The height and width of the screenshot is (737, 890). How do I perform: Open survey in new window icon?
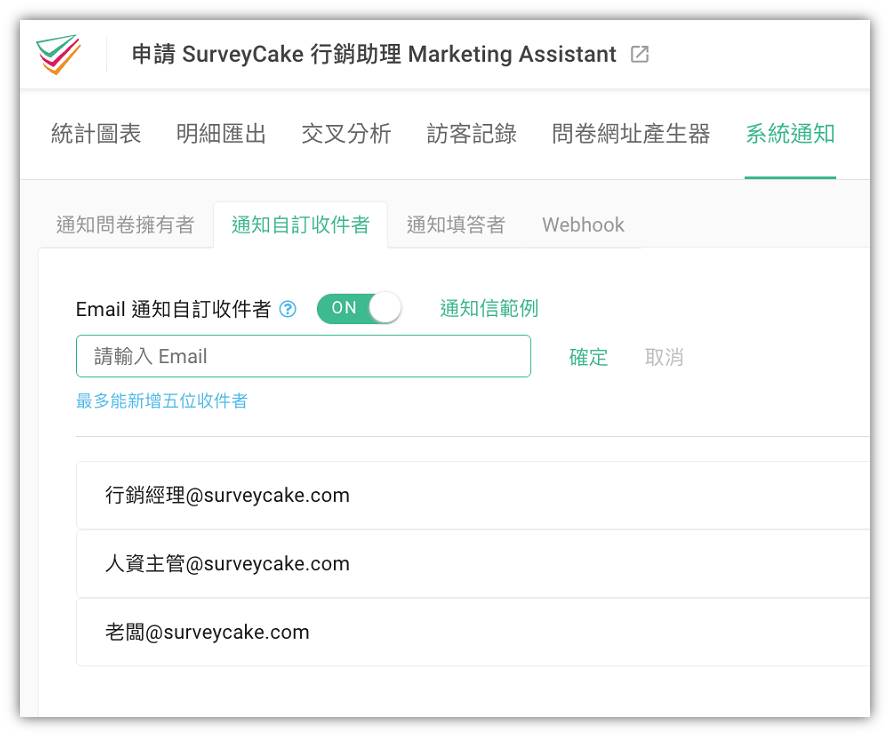pos(640,55)
